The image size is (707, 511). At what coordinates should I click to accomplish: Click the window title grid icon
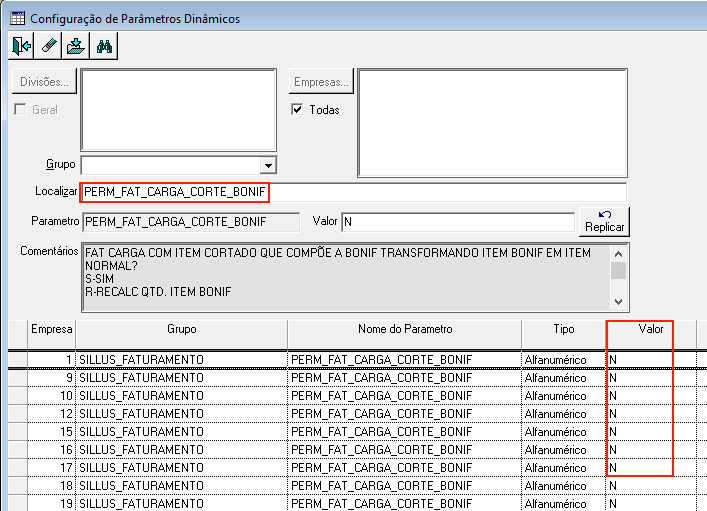[18, 18]
